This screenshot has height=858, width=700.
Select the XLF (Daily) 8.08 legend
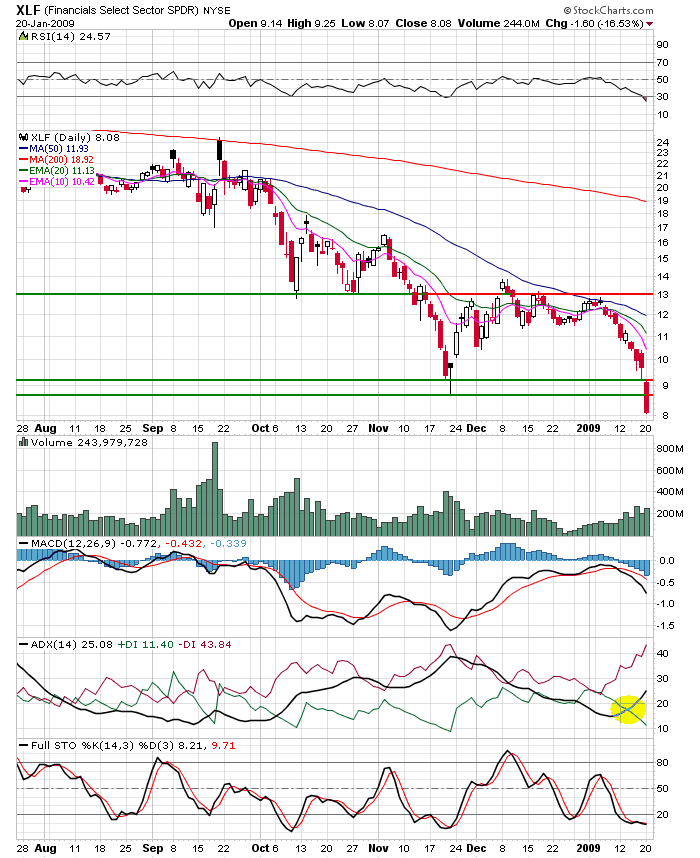[75, 137]
